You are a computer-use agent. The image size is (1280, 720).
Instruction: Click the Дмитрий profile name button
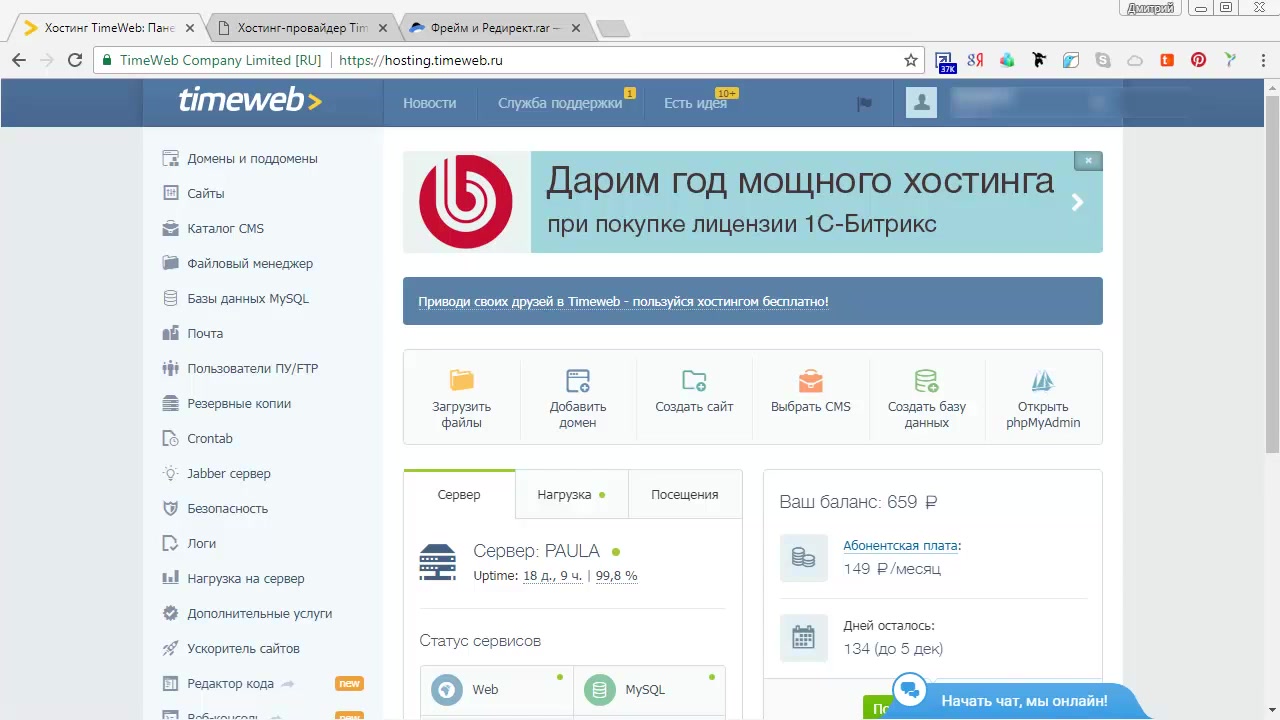[x=1150, y=8]
